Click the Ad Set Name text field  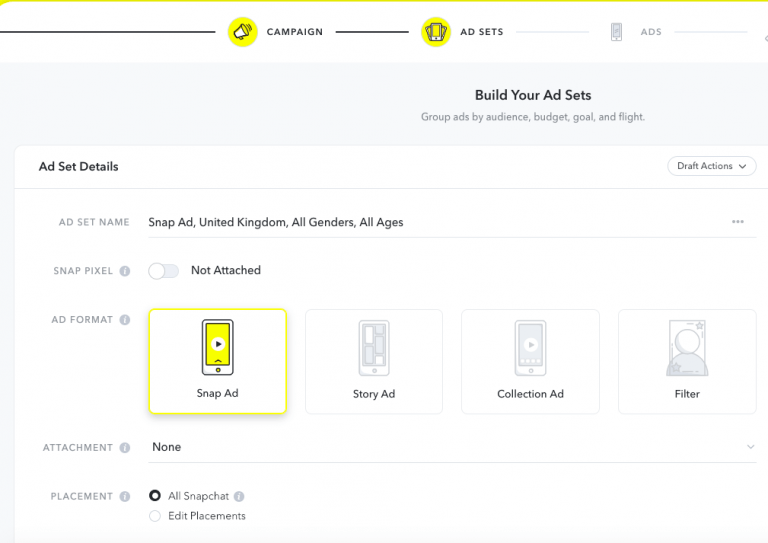[x=430, y=222]
